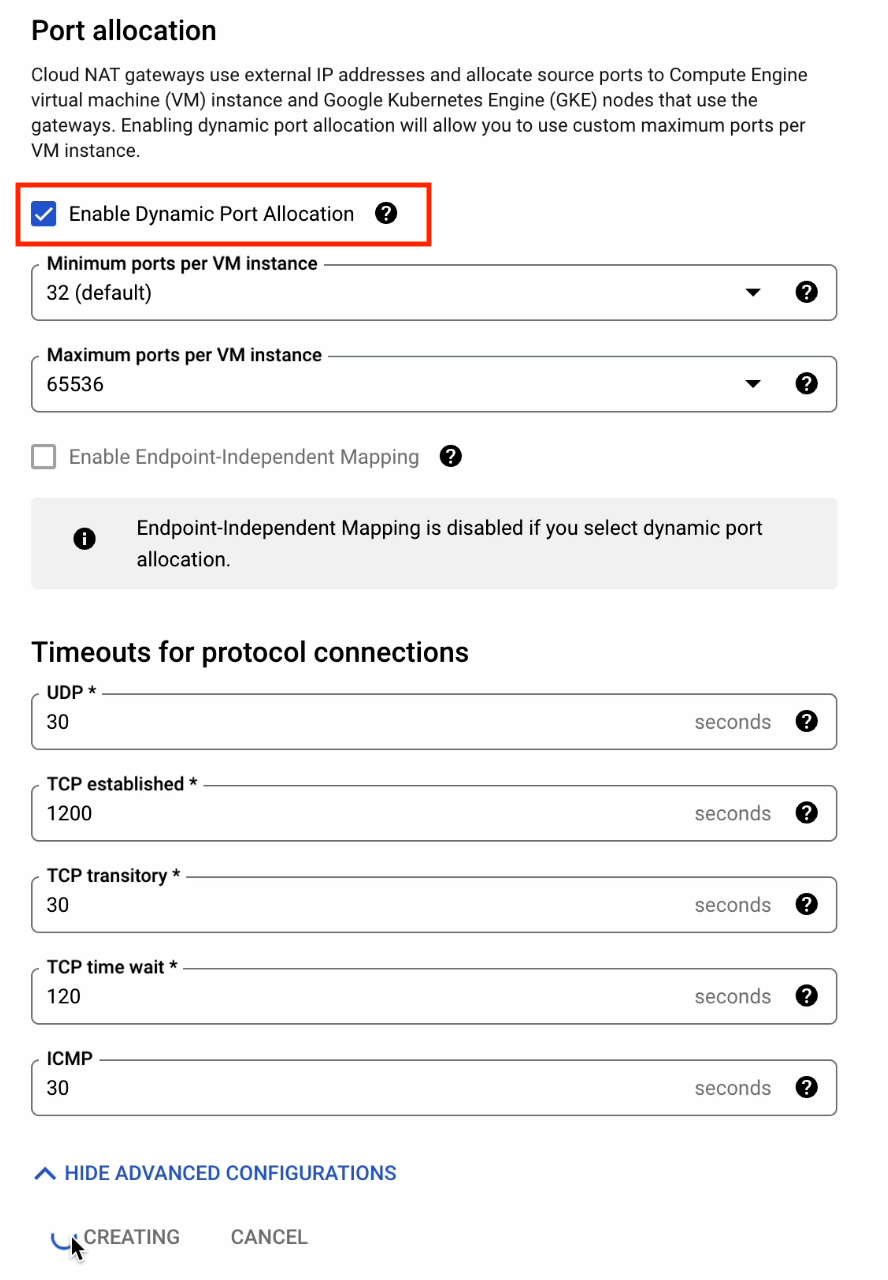This screenshot has width=888, height=1280.
Task: Open UDP timeout help icon
Action: (806, 721)
